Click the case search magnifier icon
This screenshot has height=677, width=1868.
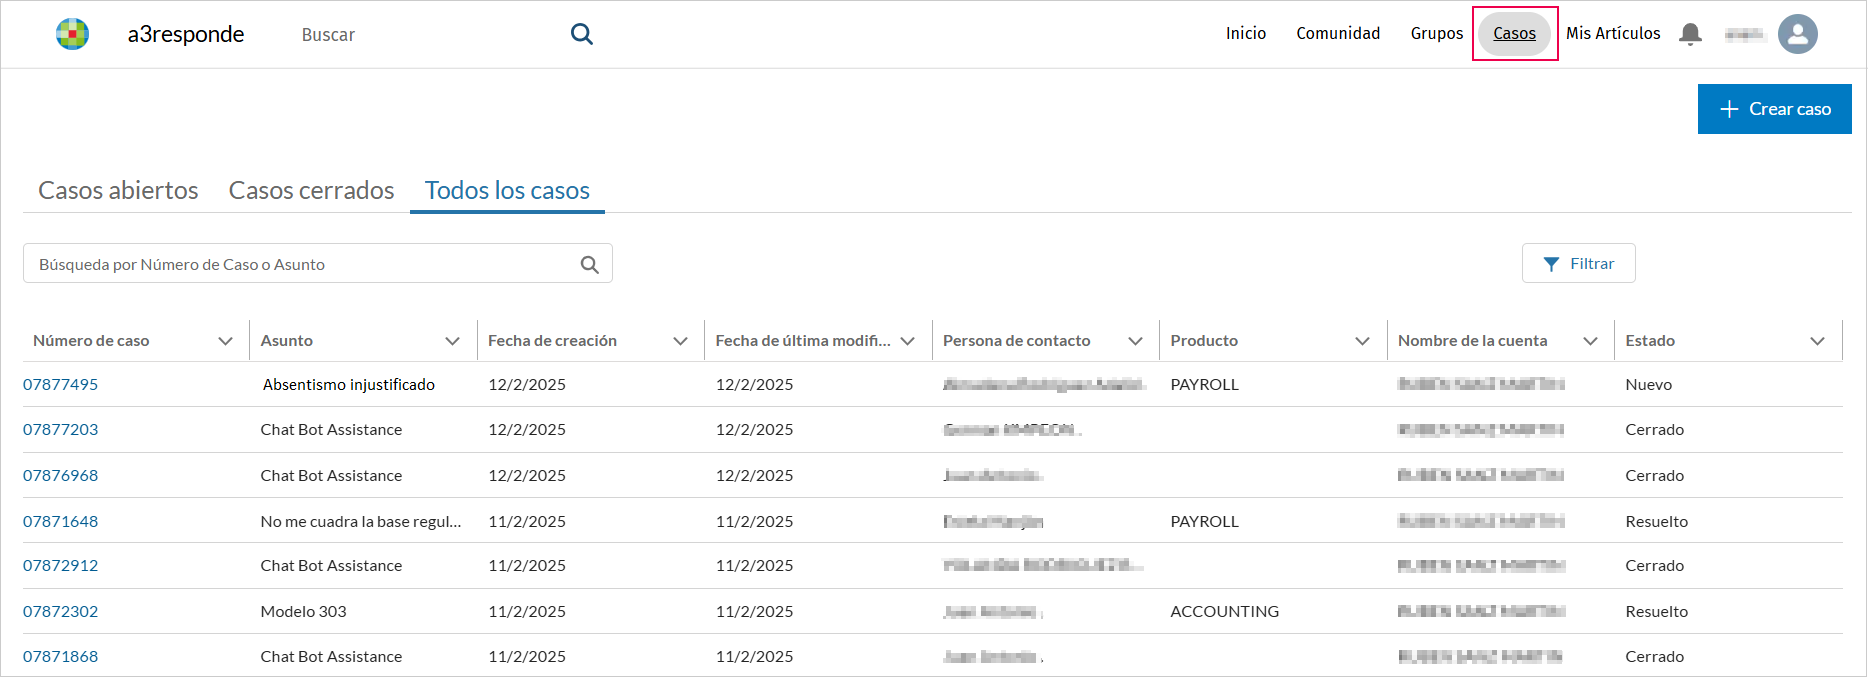point(590,264)
